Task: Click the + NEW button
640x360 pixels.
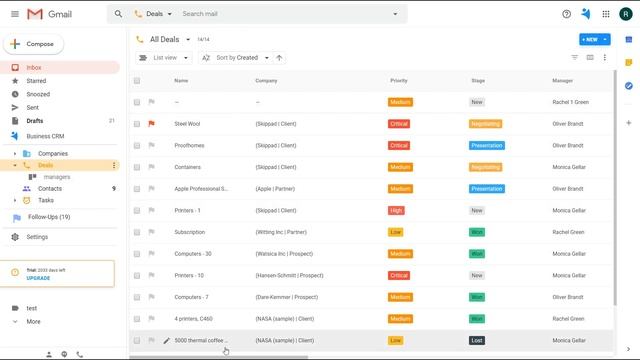Action: [590, 40]
